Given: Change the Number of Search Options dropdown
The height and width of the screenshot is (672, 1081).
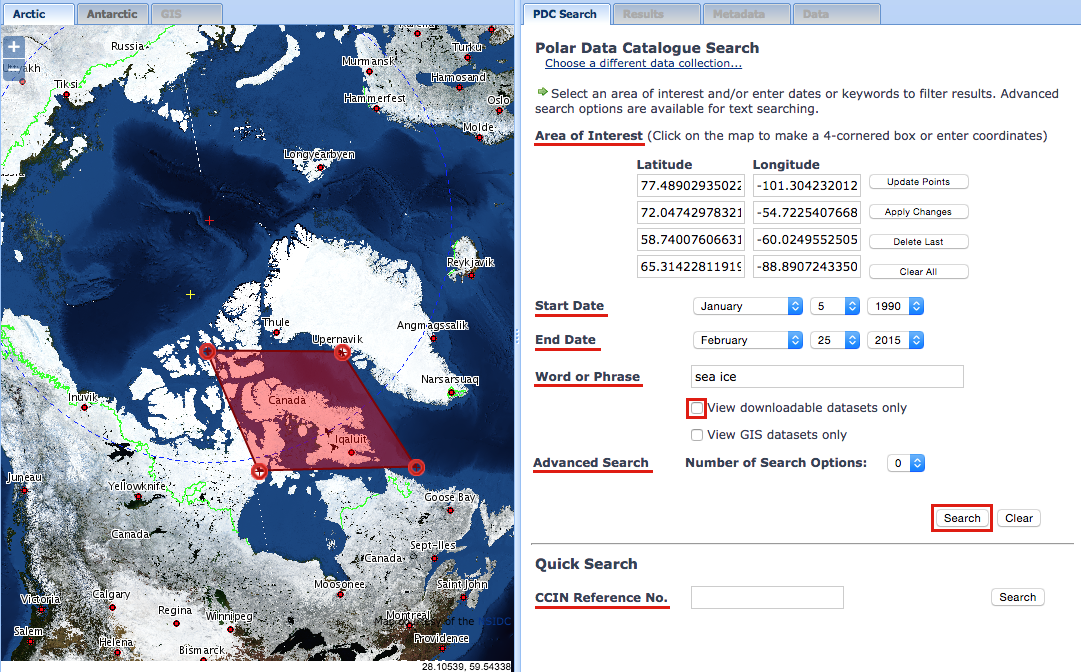Looking at the screenshot, I should click(905, 462).
